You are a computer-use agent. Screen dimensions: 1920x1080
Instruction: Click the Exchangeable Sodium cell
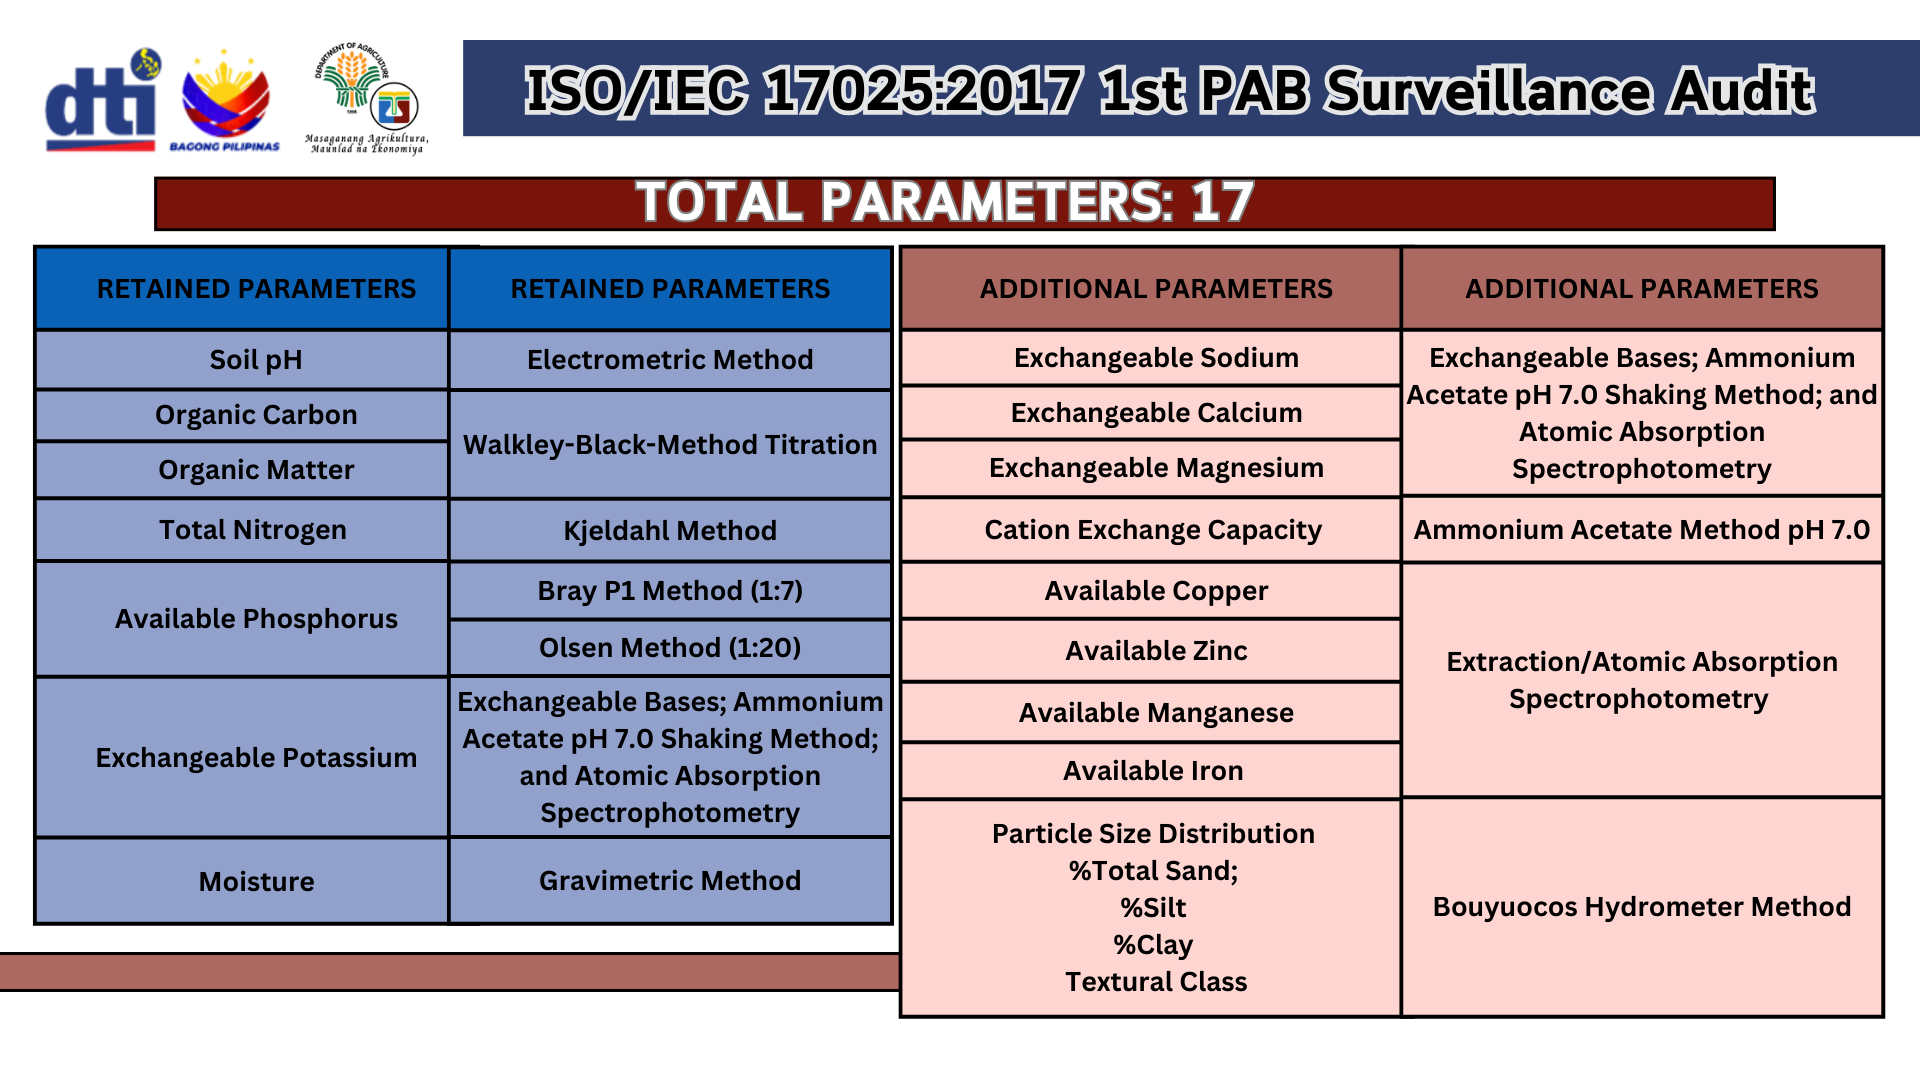pos(1151,358)
